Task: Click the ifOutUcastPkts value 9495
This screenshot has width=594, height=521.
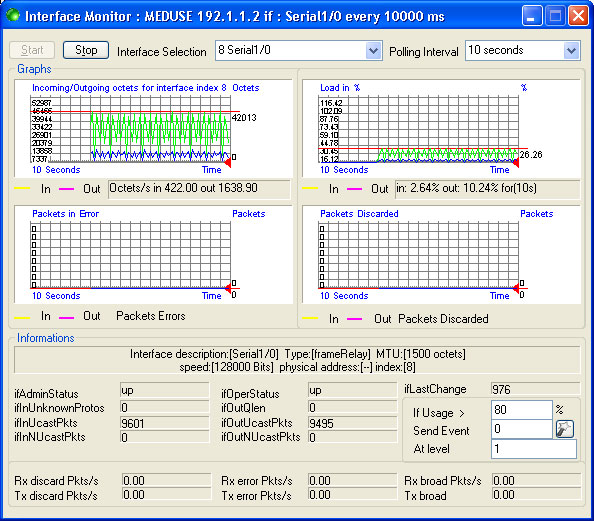Action: click(352, 423)
